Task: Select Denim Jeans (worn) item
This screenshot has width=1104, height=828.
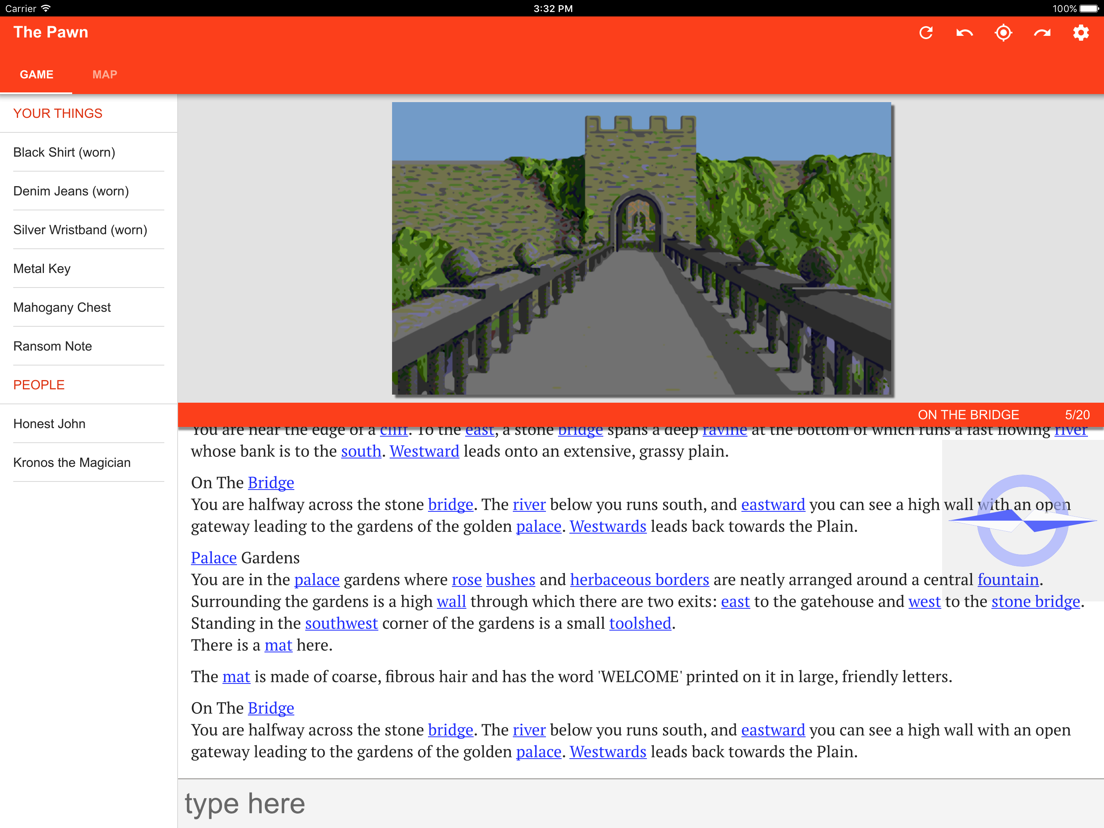Action: (x=89, y=191)
